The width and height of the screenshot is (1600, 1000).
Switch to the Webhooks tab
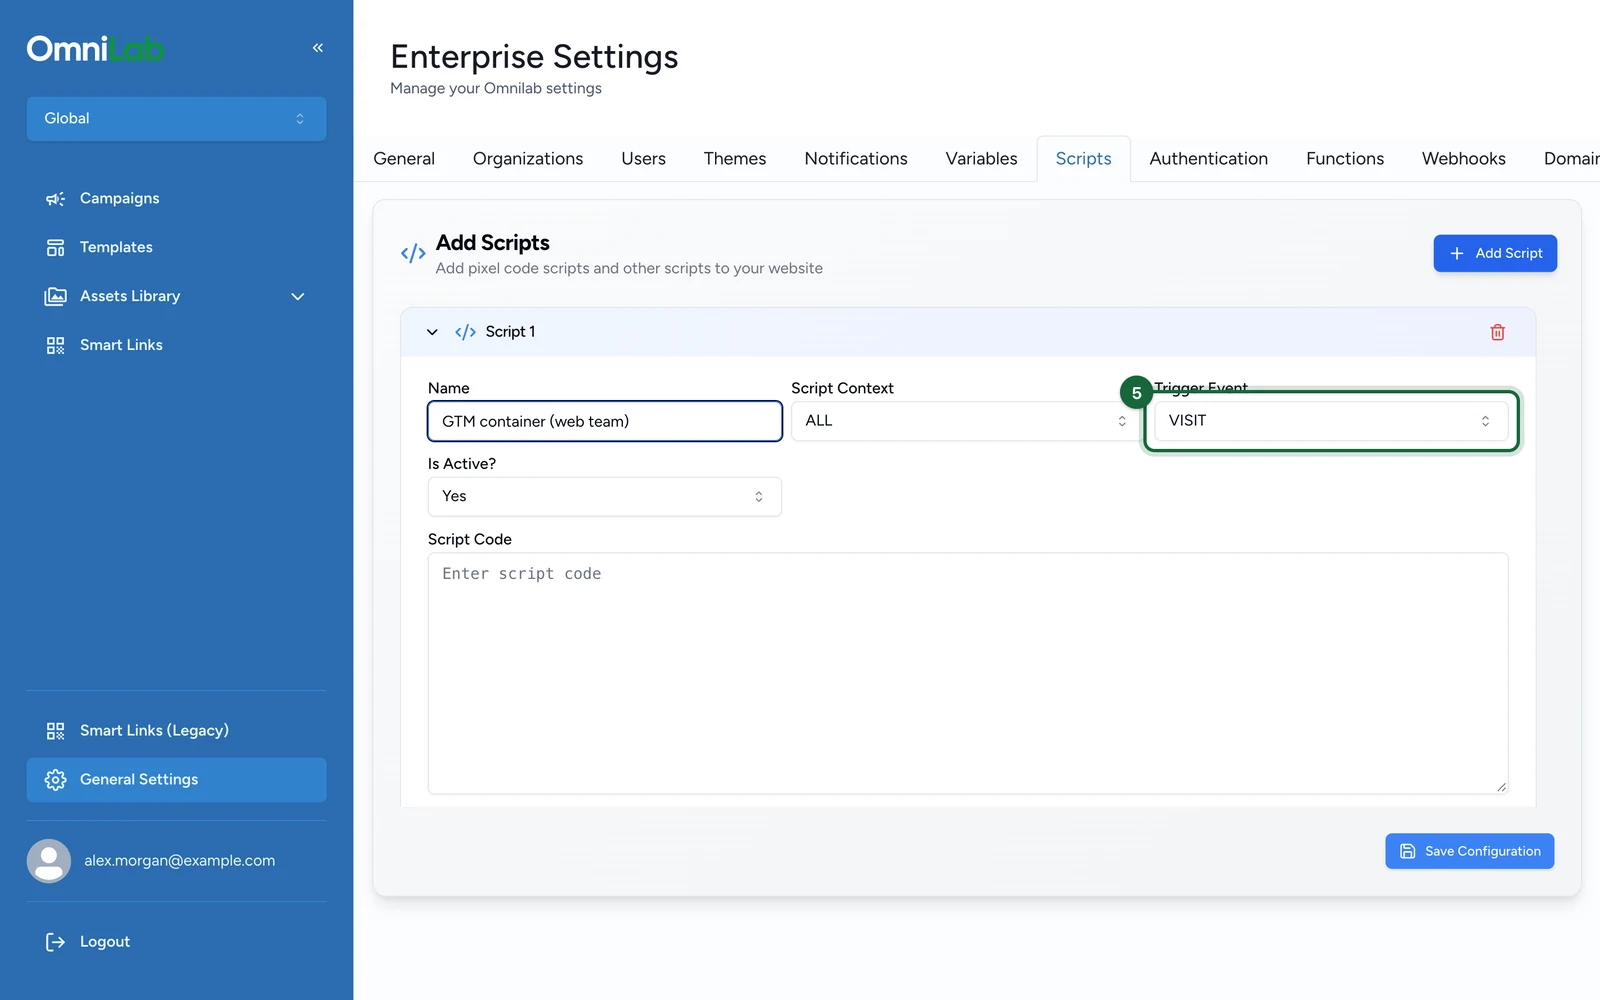tap(1463, 159)
